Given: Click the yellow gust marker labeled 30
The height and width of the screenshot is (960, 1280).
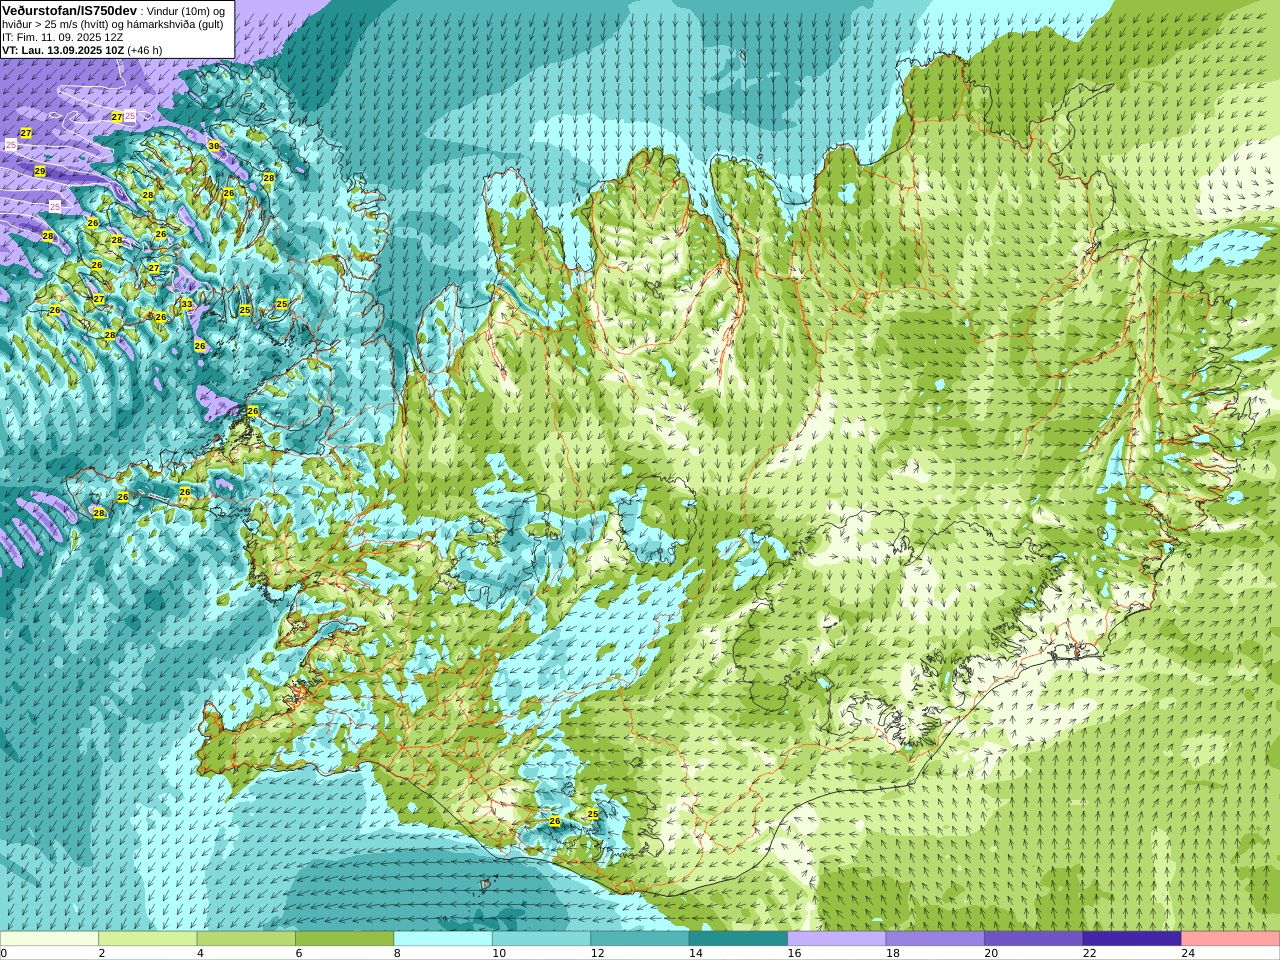Looking at the screenshot, I should pos(213,146).
